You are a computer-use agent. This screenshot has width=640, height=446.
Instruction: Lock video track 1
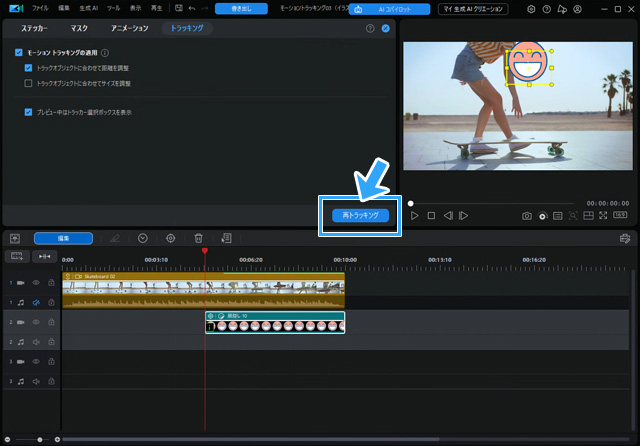coord(51,282)
